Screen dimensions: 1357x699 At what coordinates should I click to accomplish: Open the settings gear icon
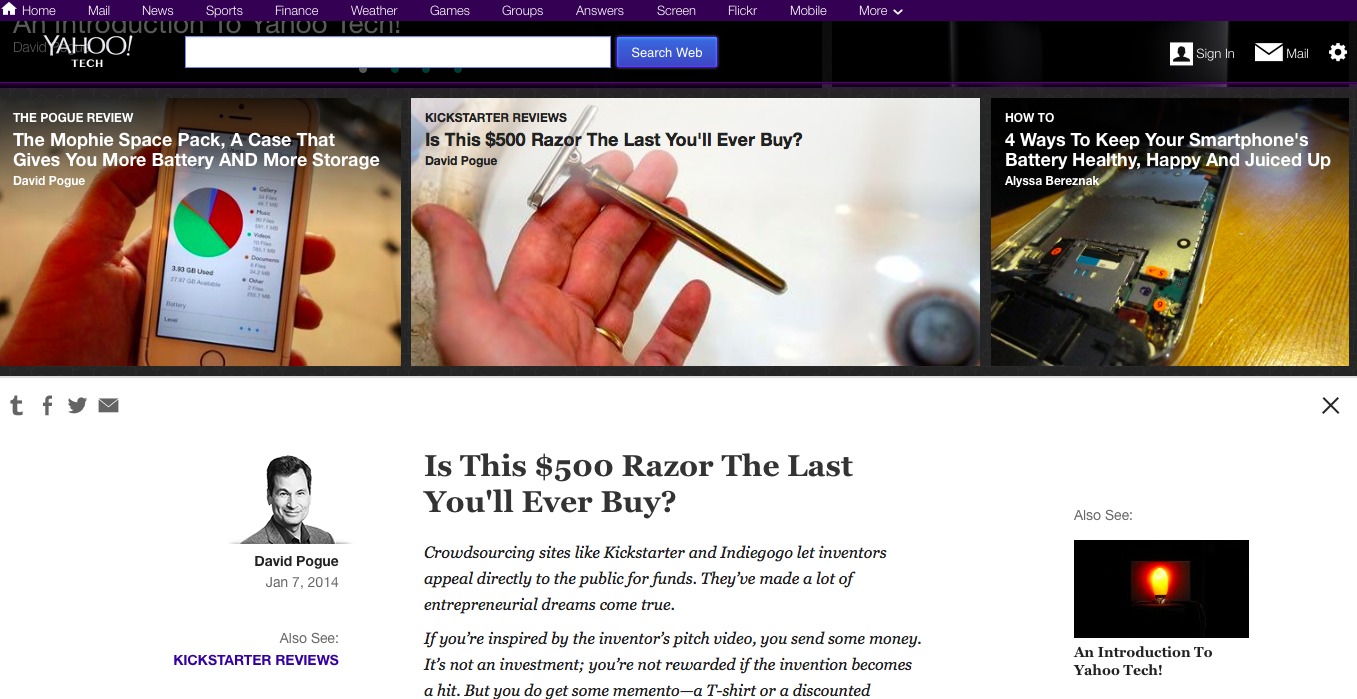coord(1338,52)
